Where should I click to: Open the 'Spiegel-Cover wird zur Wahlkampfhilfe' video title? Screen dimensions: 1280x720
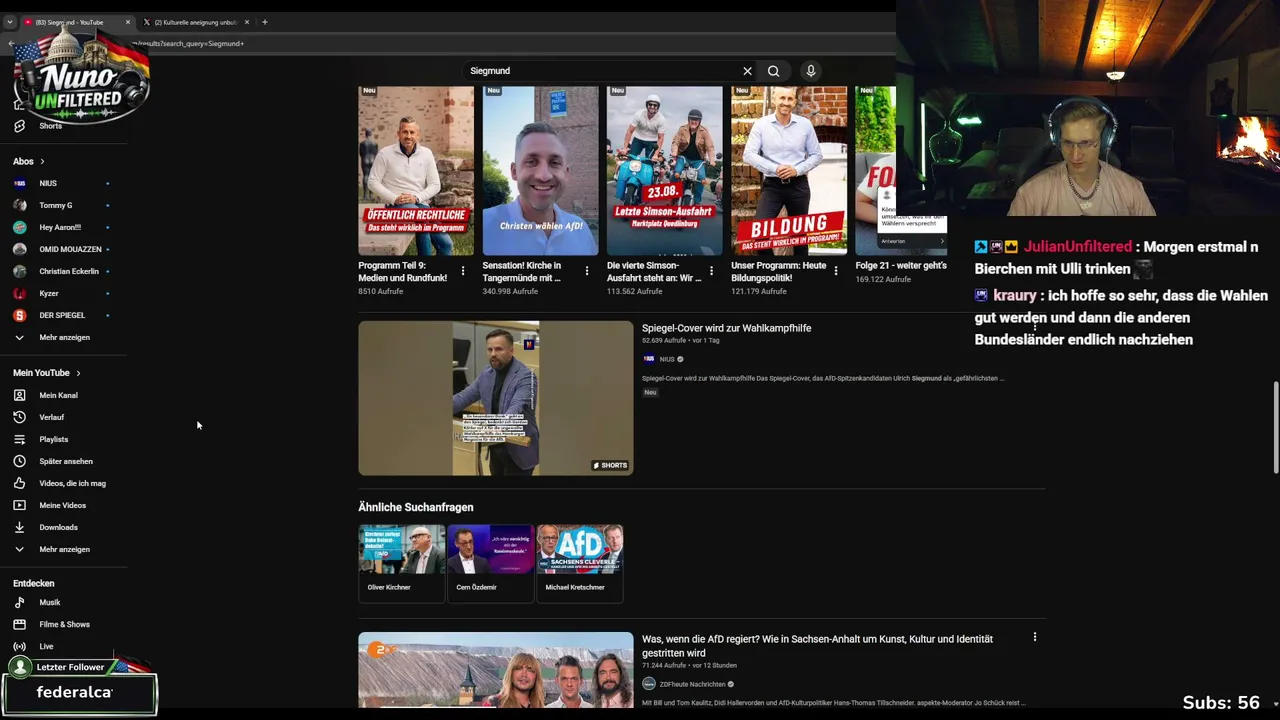(x=726, y=328)
